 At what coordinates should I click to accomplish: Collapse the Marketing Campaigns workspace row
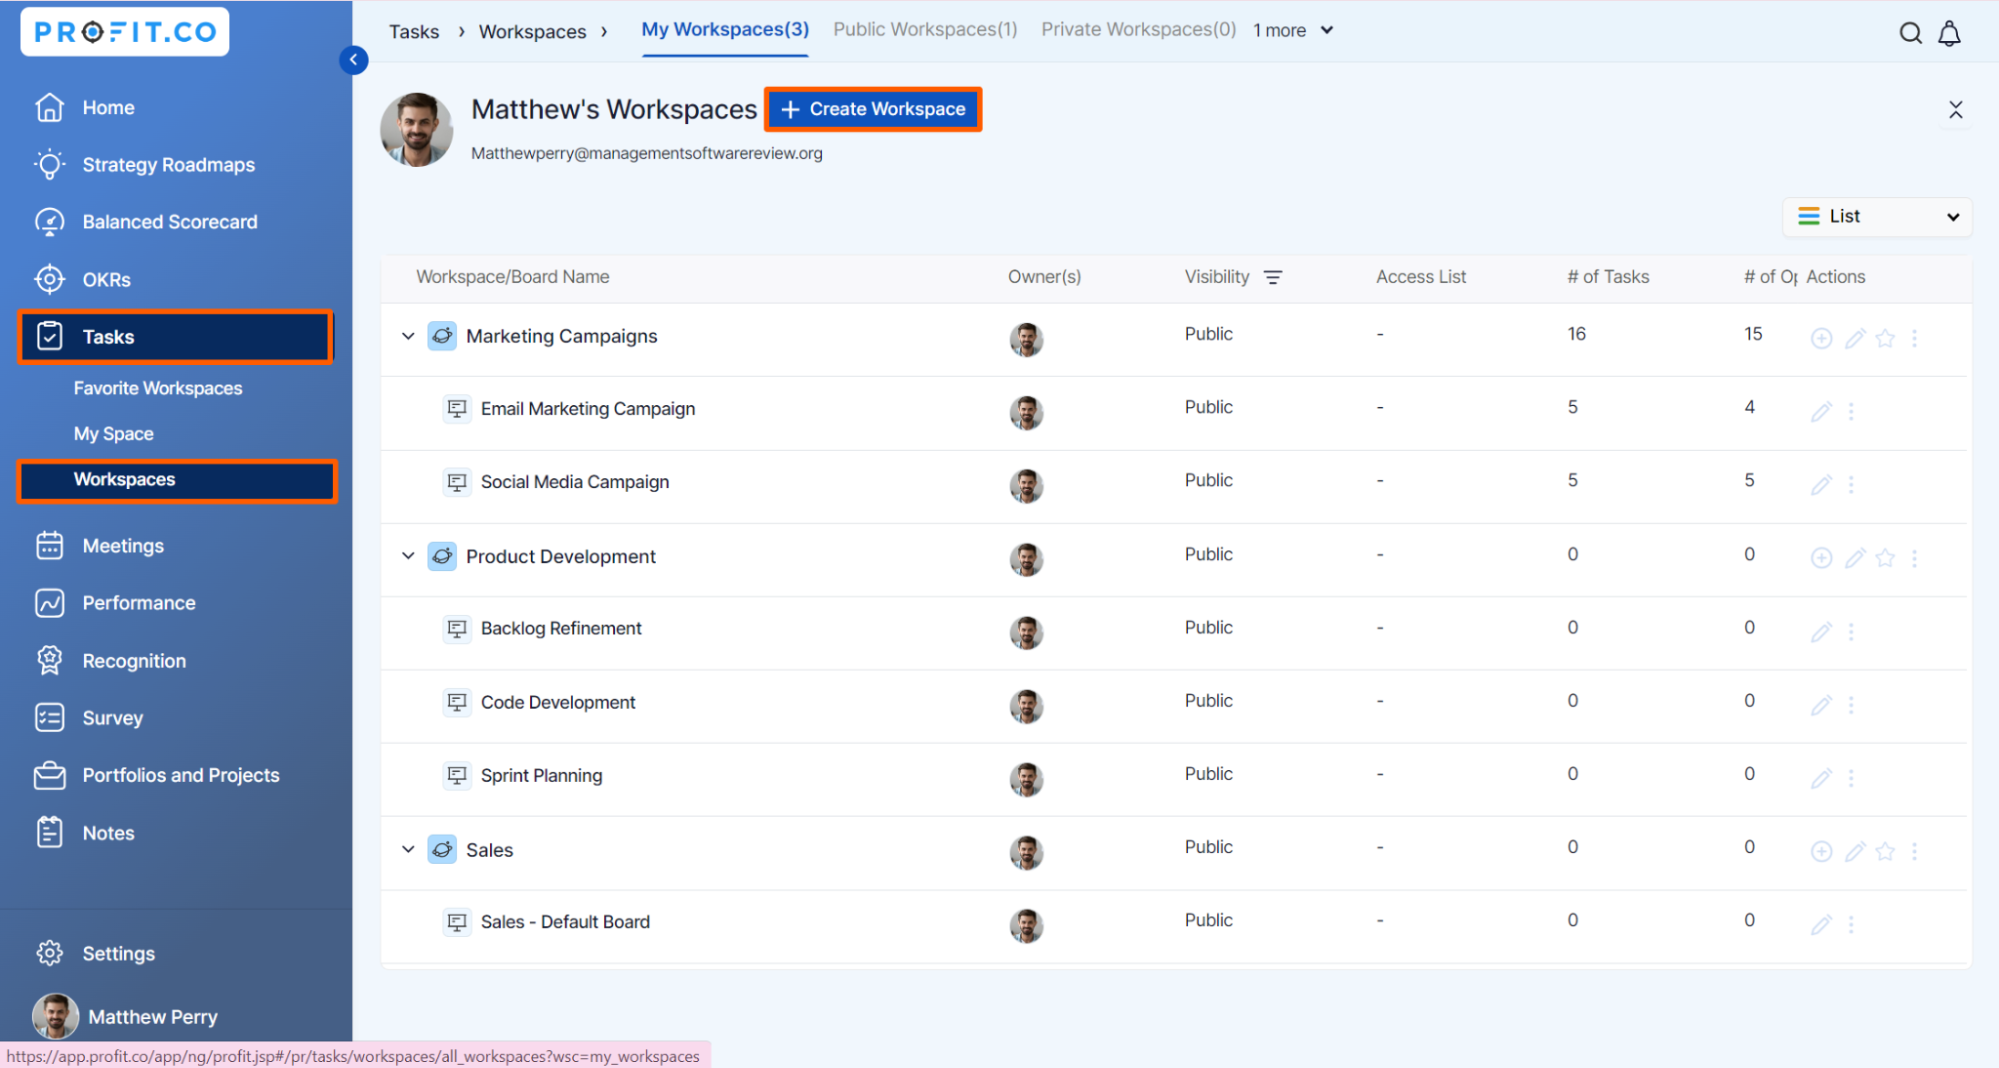pyautogui.click(x=408, y=336)
